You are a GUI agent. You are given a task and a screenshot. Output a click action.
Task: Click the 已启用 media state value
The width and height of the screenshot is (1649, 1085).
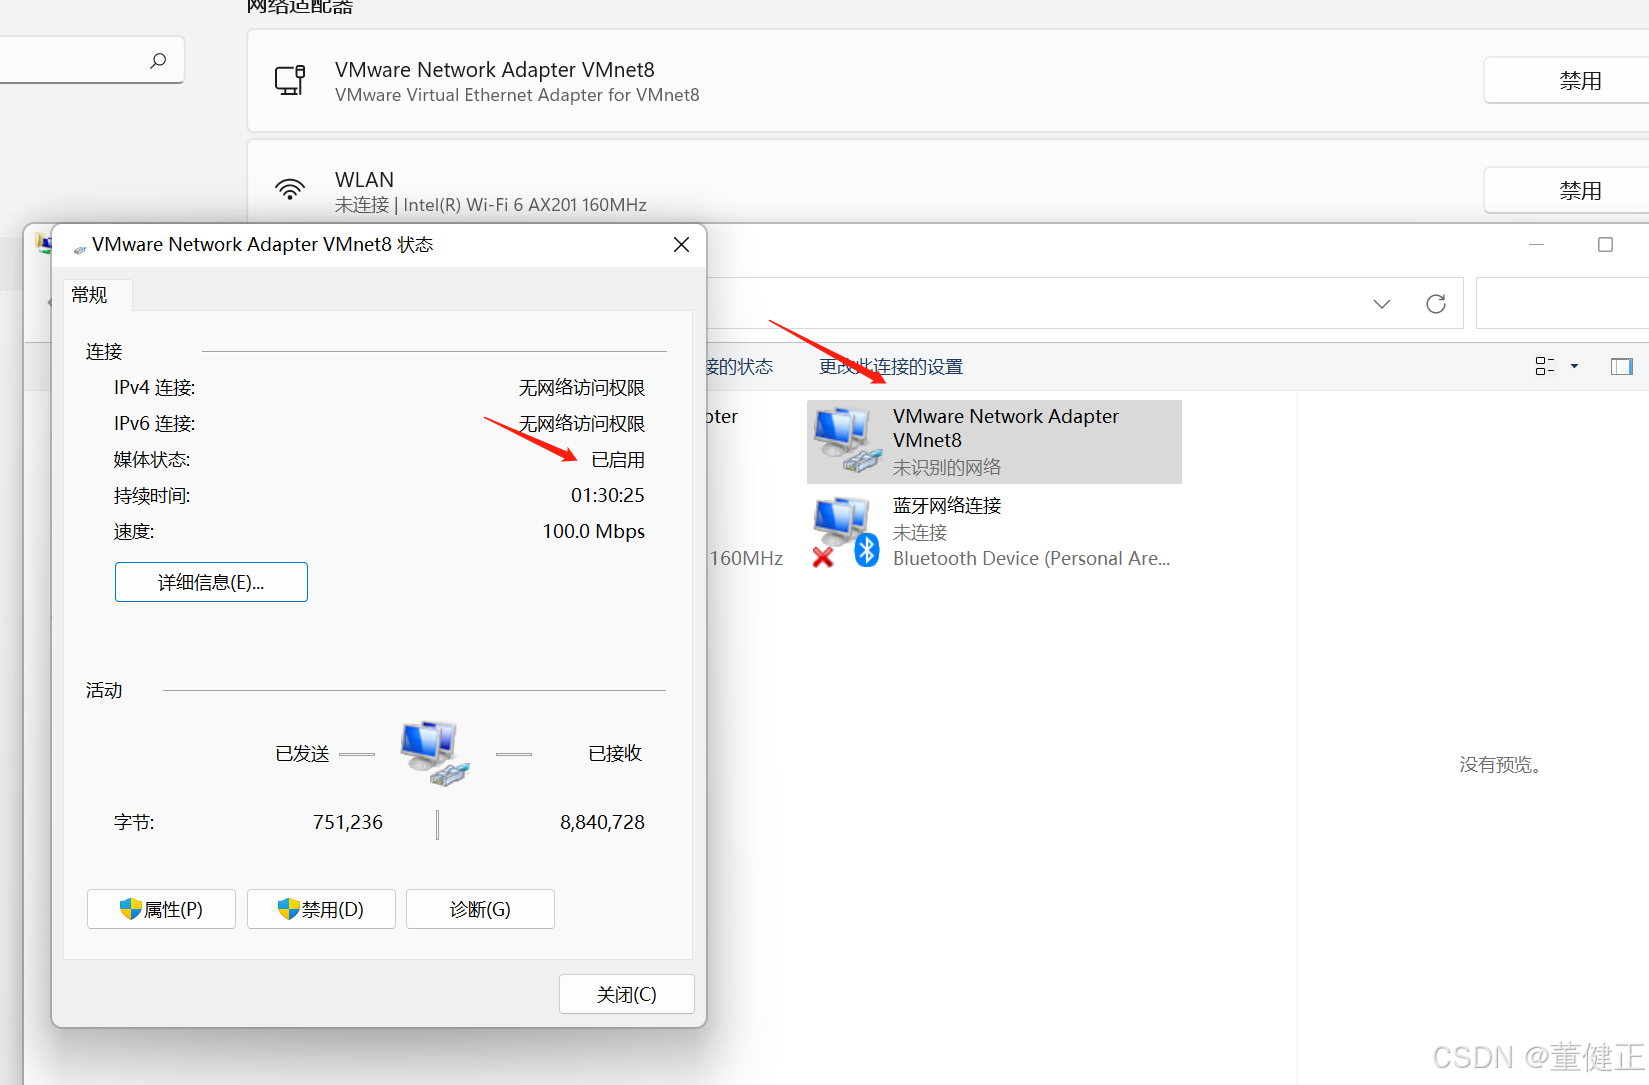[x=618, y=459]
